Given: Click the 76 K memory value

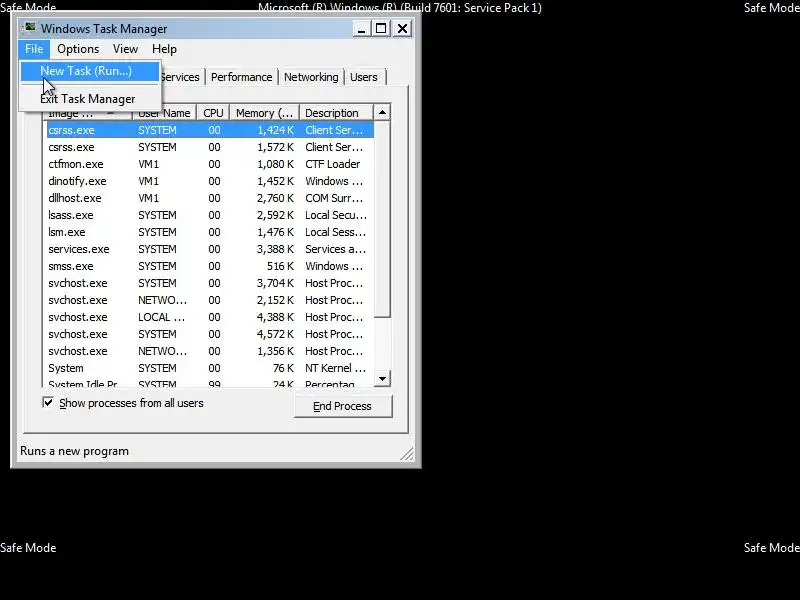Looking at the screenshot, I should pos(283,368).
